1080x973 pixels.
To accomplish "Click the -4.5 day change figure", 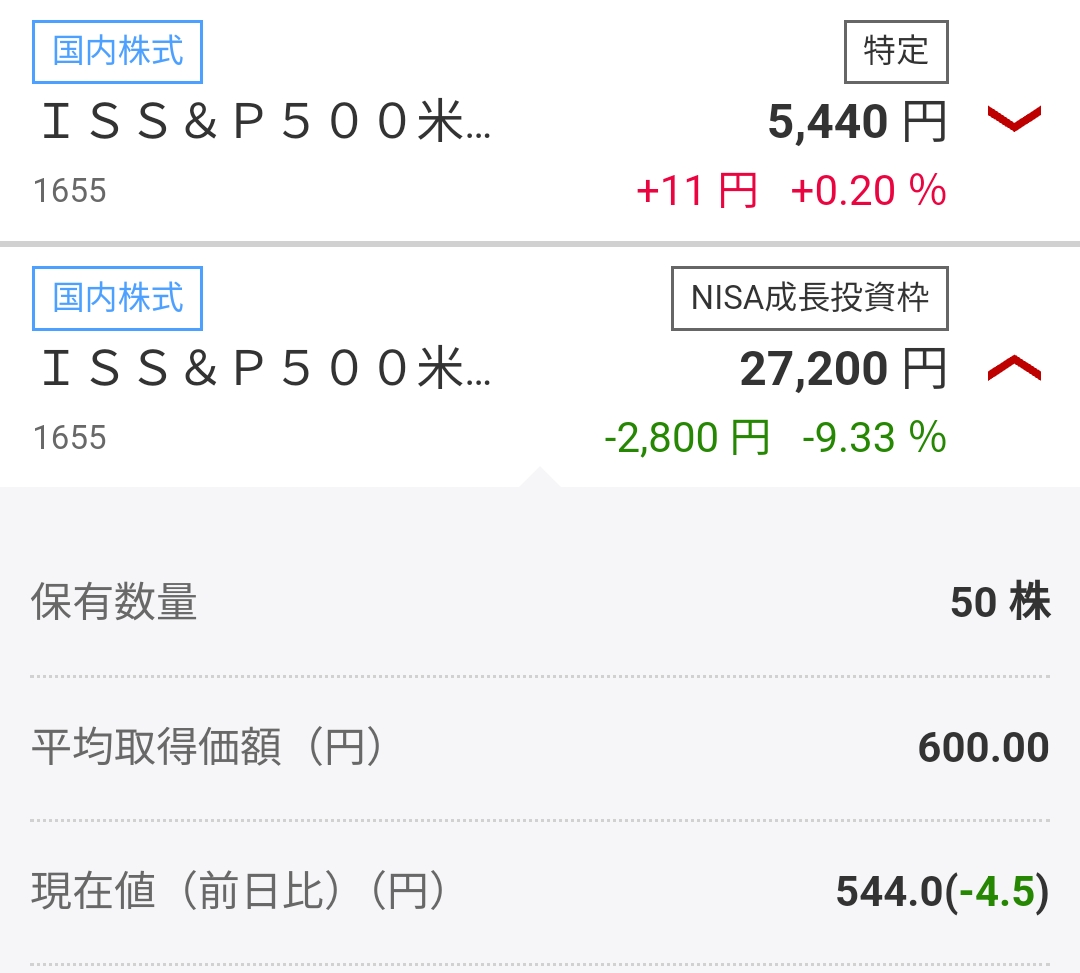I will point(997,892).
